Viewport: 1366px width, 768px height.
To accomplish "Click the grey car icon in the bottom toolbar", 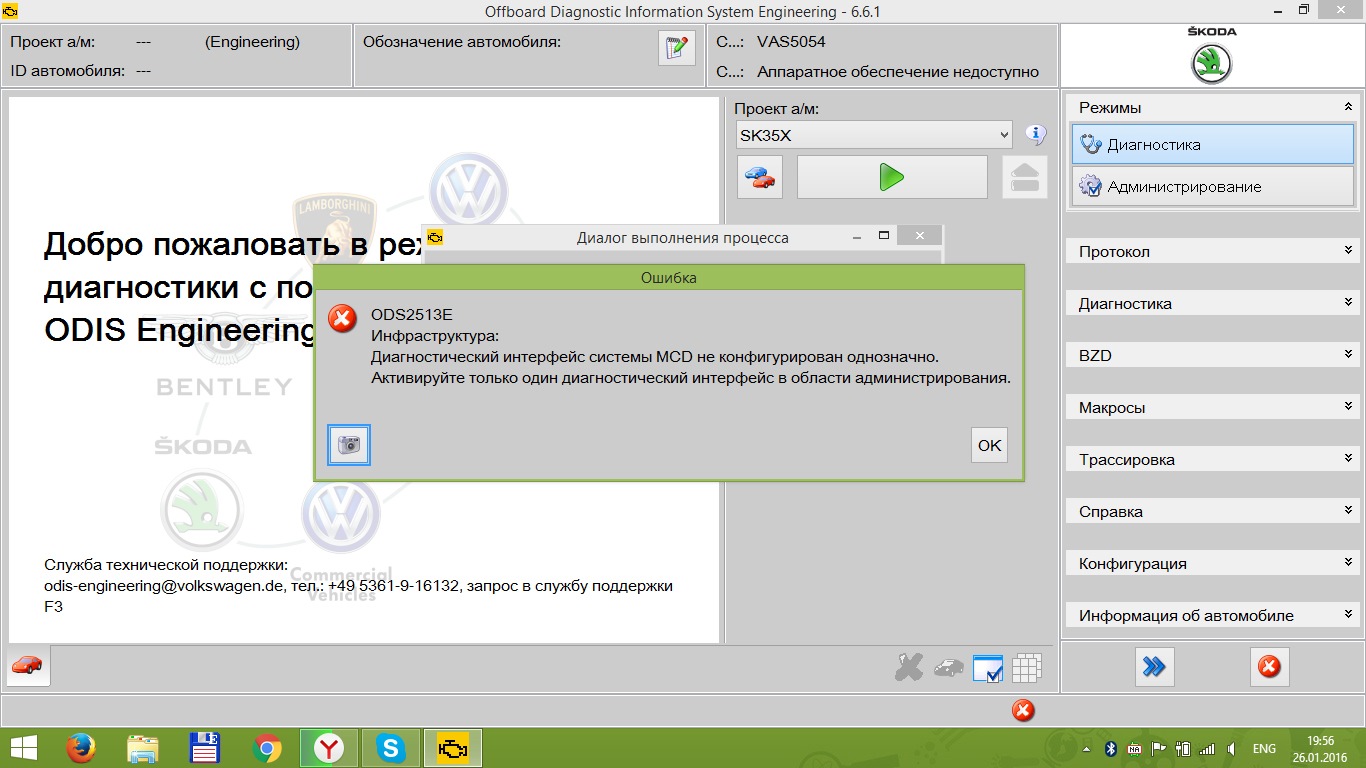I will click(x=948, y=667).
